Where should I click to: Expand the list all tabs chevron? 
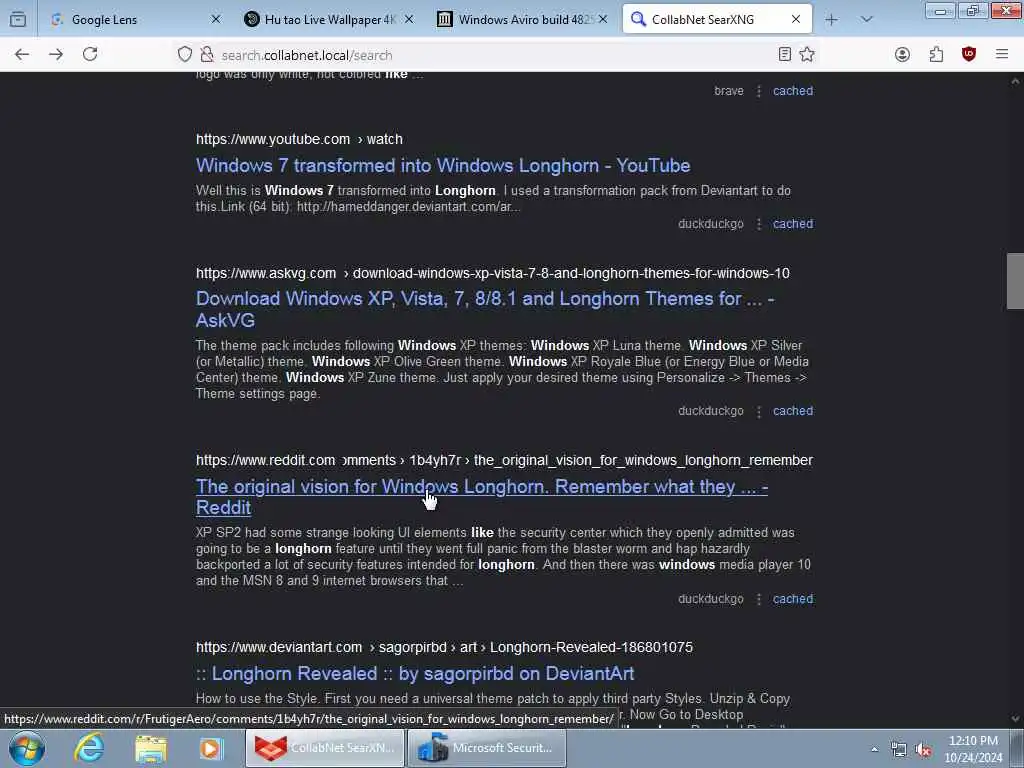point(867,20)
